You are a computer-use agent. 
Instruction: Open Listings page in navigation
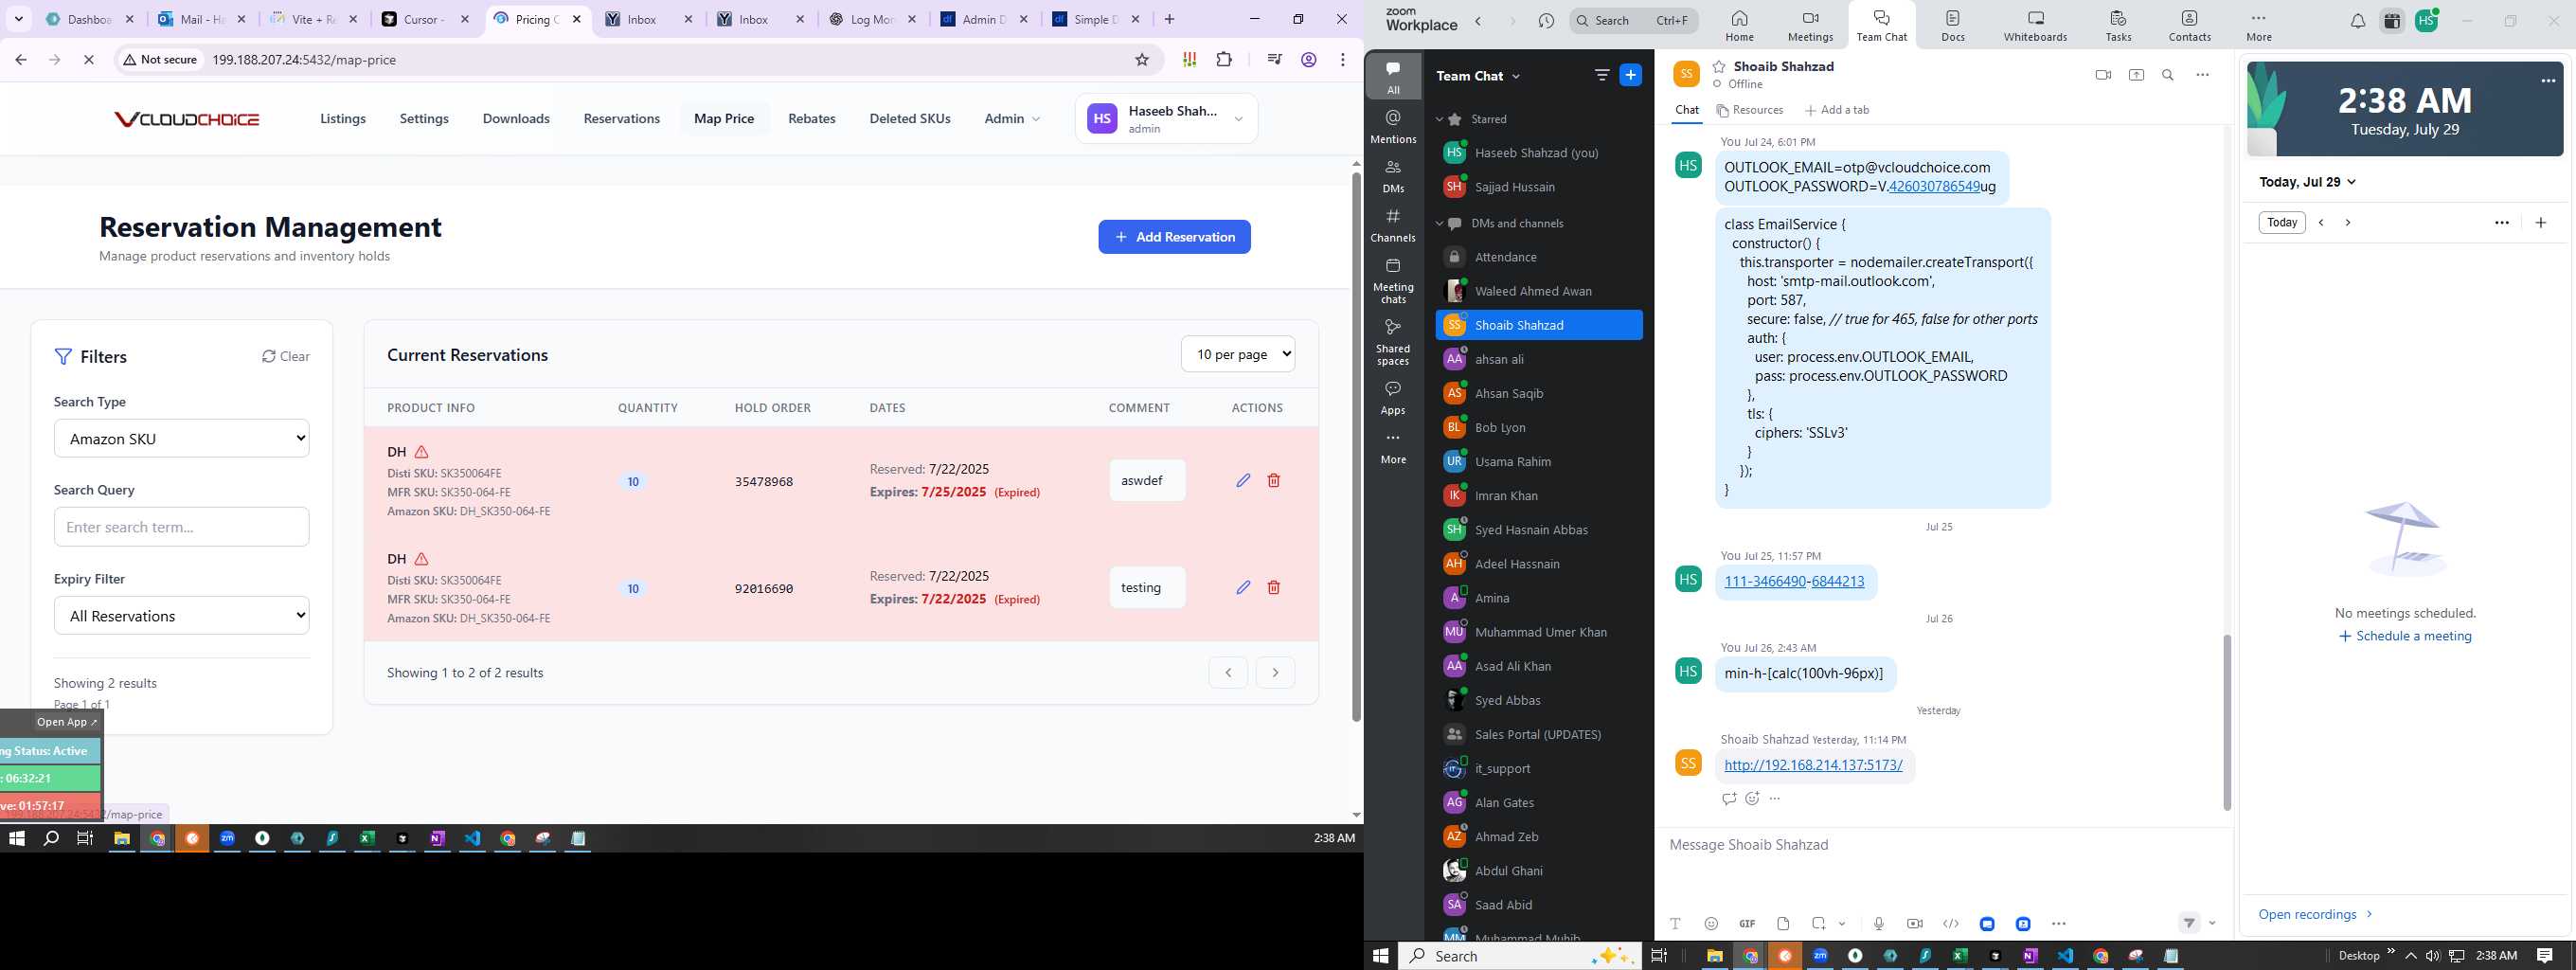click(x=343, y=118)
